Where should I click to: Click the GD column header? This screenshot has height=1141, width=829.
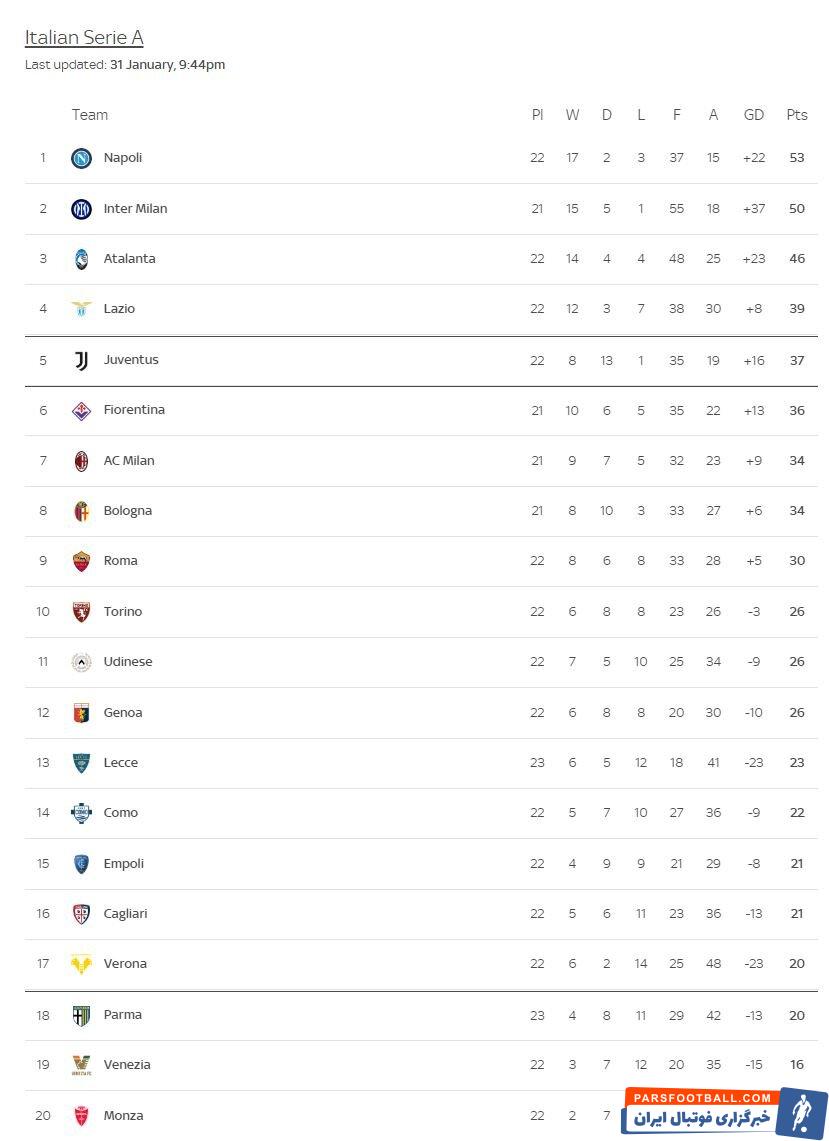(754, 115)
